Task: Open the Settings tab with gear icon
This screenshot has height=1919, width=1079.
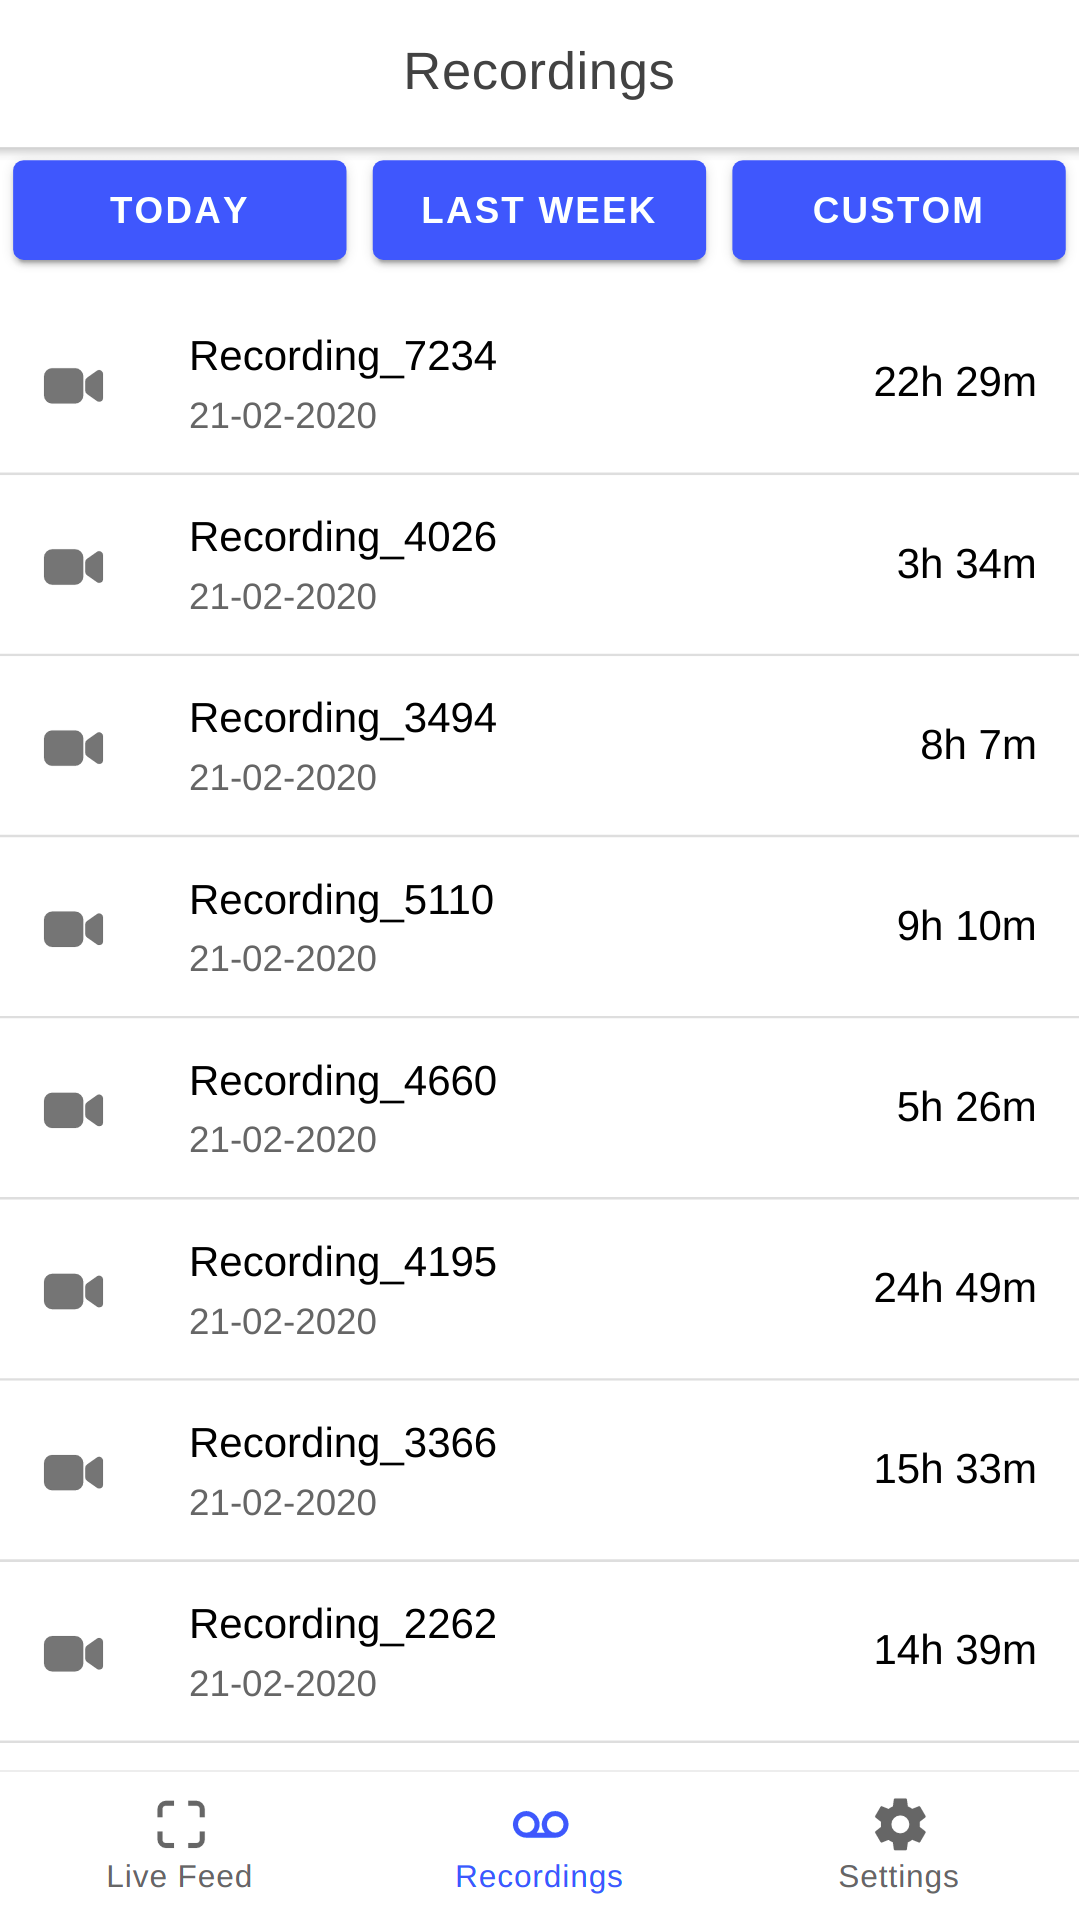Action: (898, 1846)
